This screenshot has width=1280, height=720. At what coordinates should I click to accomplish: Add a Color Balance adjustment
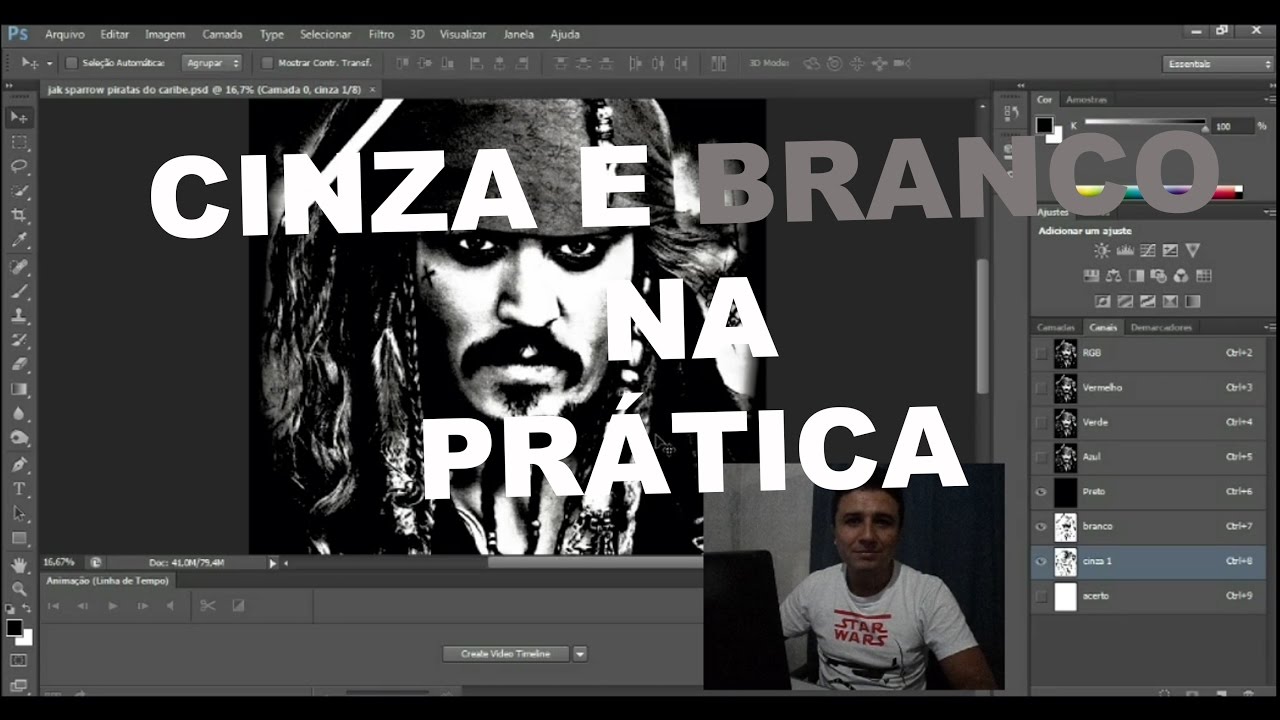pyautogui.click(x=1113, y=276)
